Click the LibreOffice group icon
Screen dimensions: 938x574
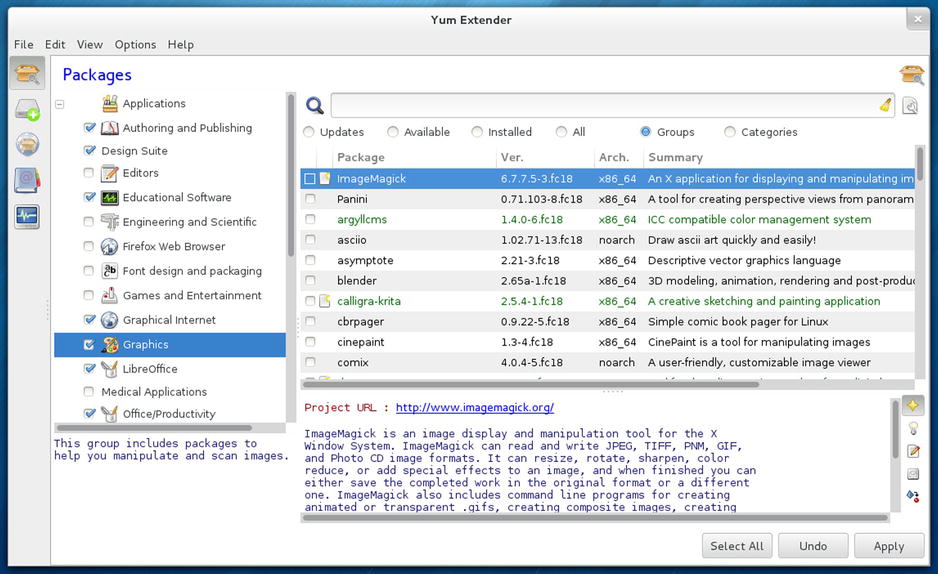click(x=109, y=369)
